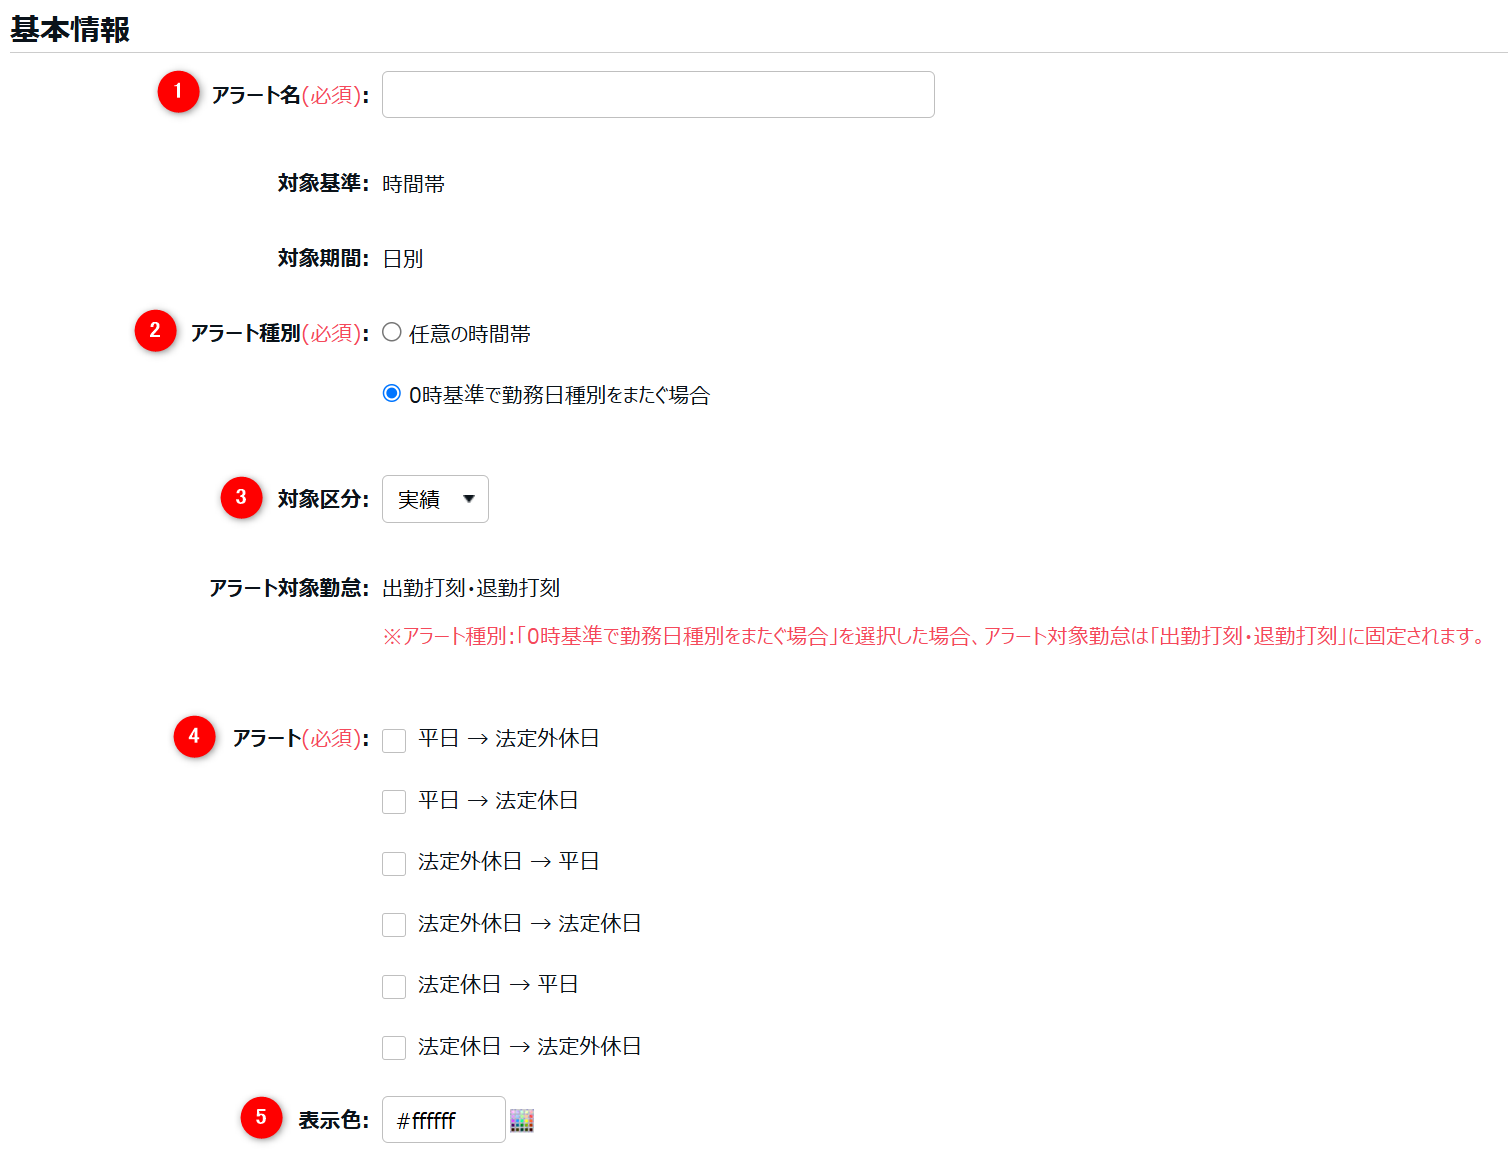Viewport: 1508px width, 1172px height.
Task: Click the red number 5 badge
Action: [x=261, y=1117]
